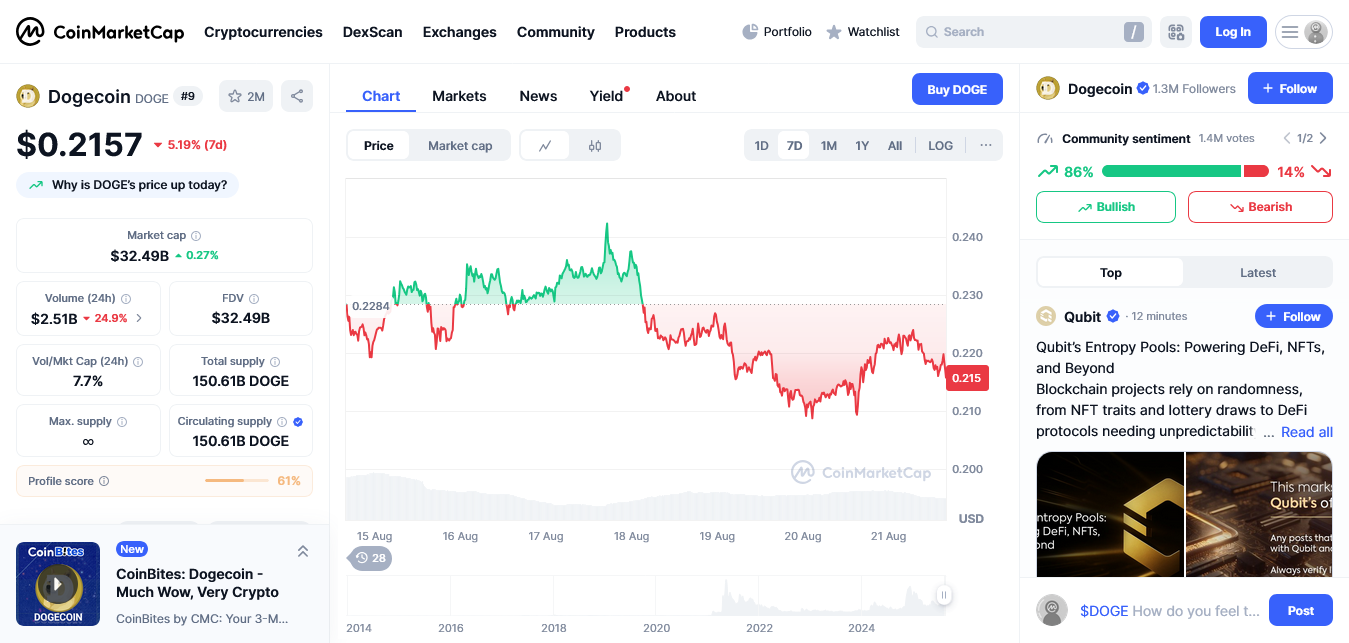Set chart range to 7D

(x=795, y=146)
